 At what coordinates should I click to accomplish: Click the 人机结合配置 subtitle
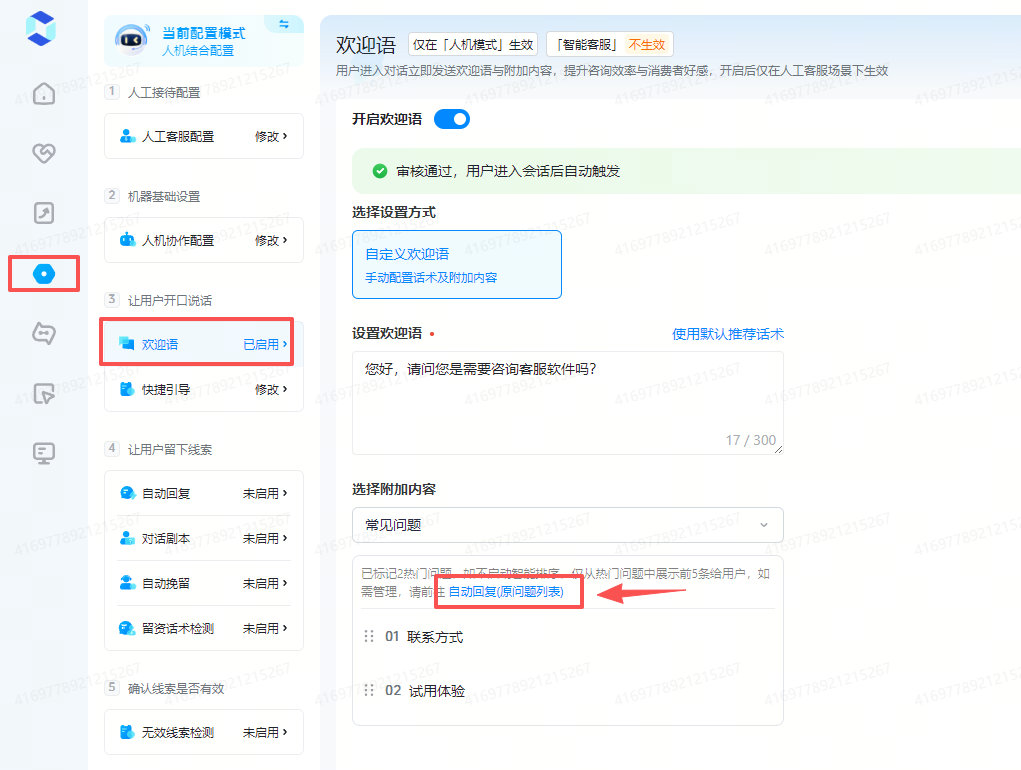(x=198, y=51)
